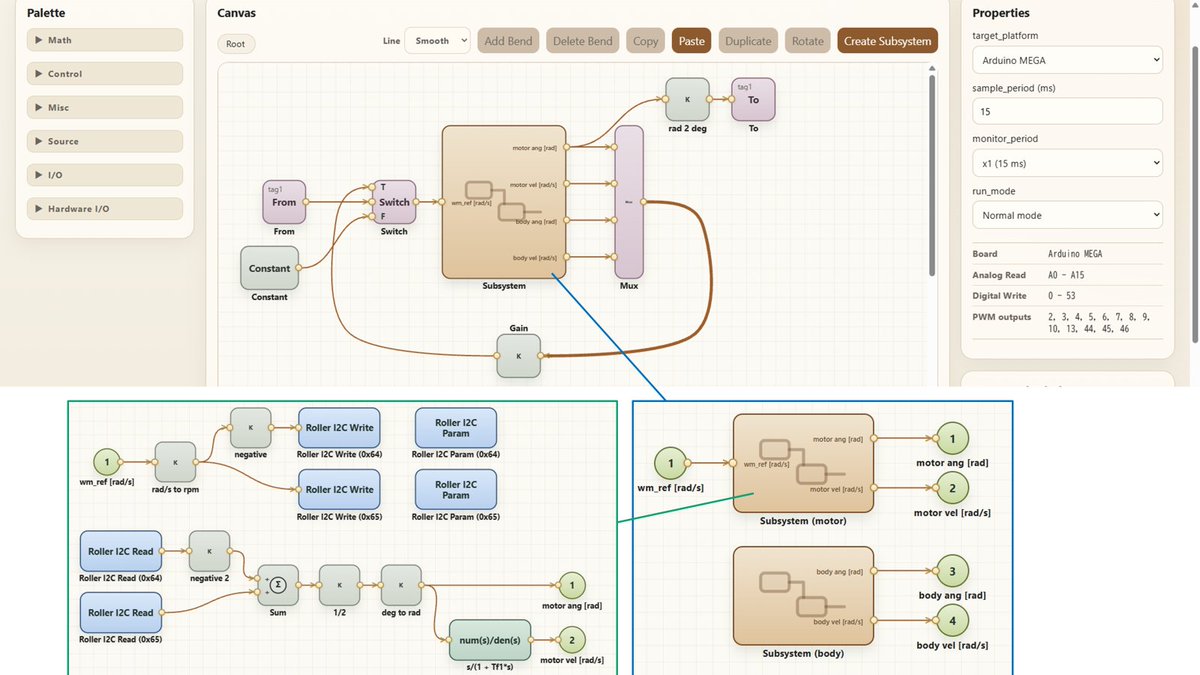Select Roller I2C Read (0x64) block
1200x675 pixels.
click(x=121, y=551)
